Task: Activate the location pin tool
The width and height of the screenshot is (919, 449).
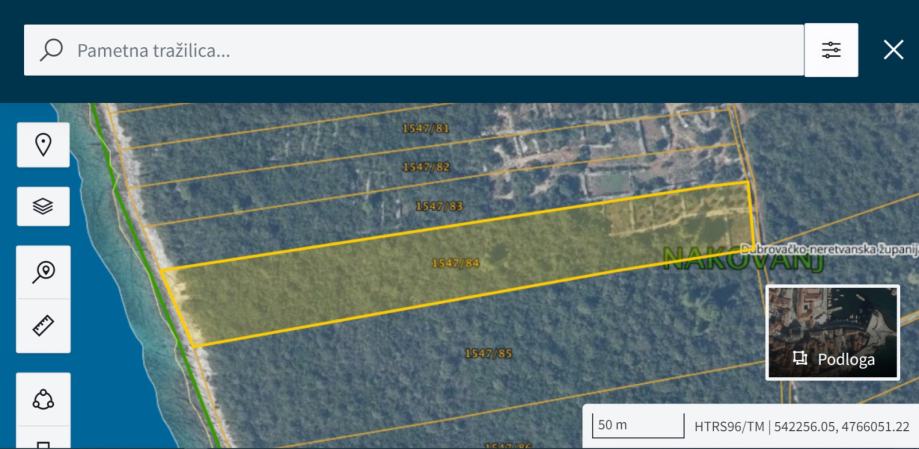Action: coord(43,145)
